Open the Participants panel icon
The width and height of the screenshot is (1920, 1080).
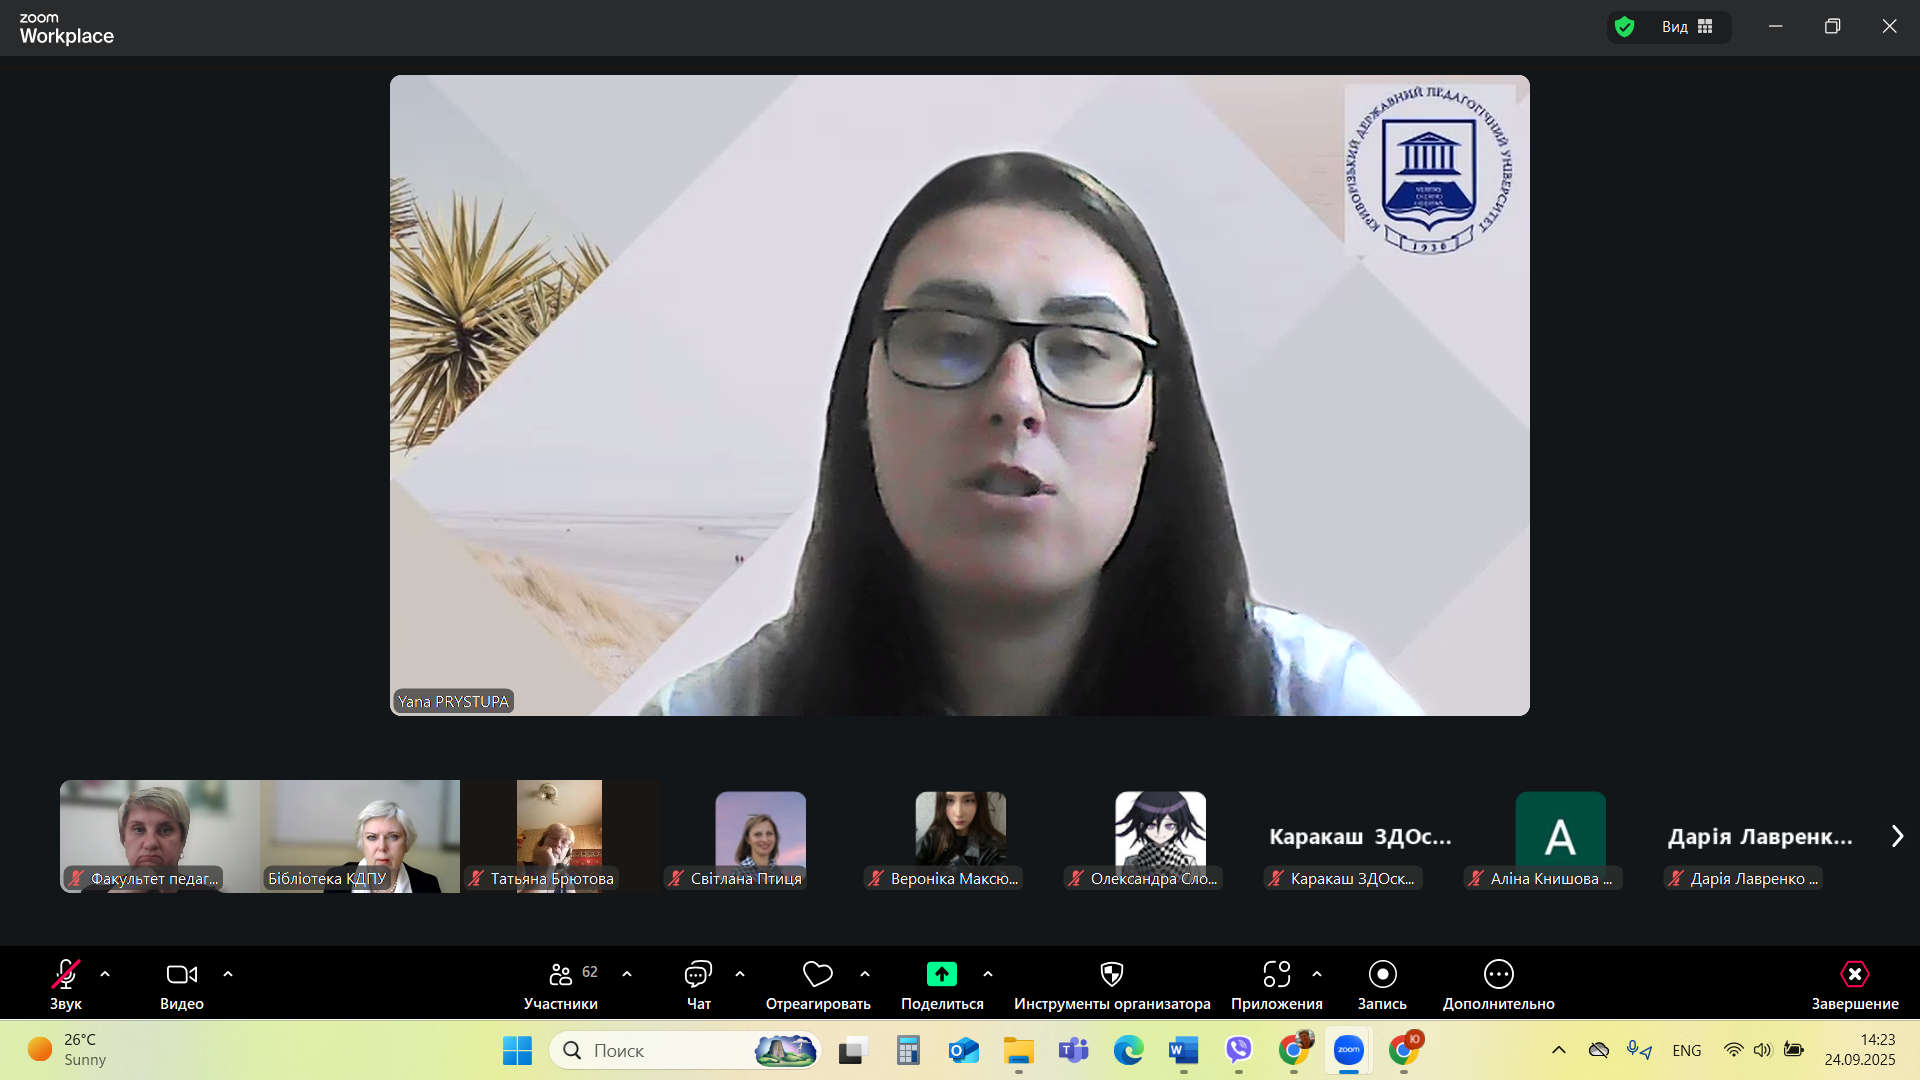pyautogui.click(x=561, y=974)
